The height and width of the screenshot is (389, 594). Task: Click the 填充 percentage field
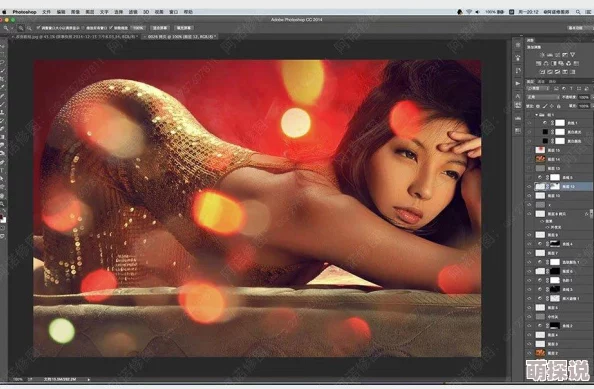tap(584, 106)
